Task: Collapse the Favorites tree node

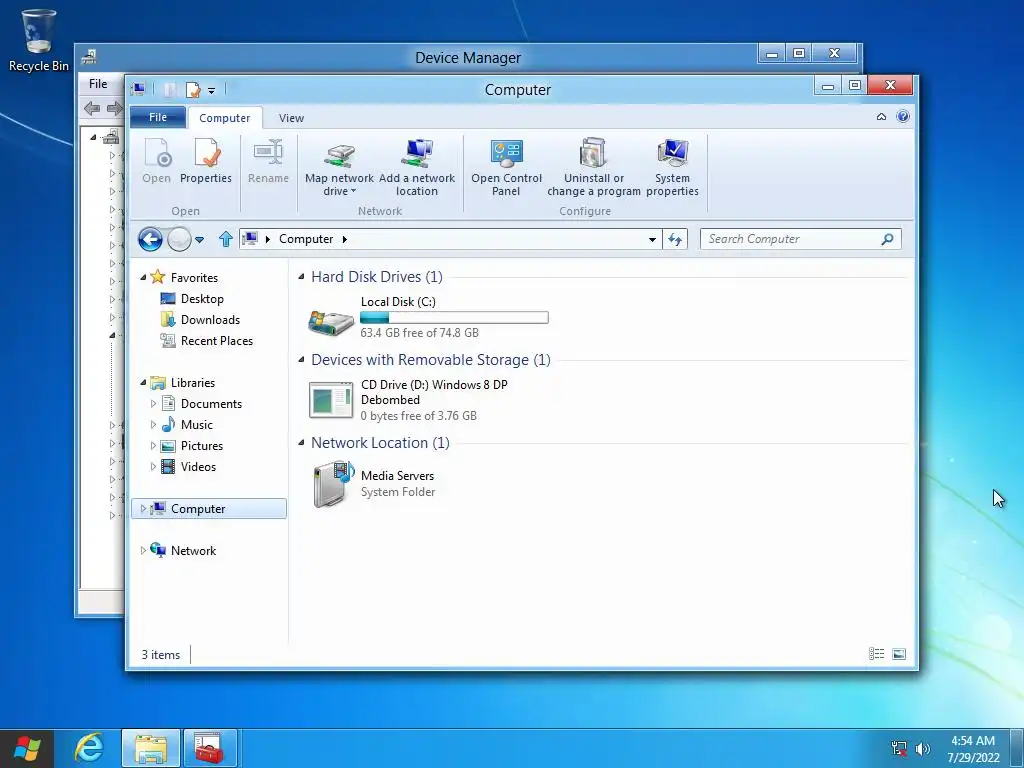Action: tap(143, 278)
